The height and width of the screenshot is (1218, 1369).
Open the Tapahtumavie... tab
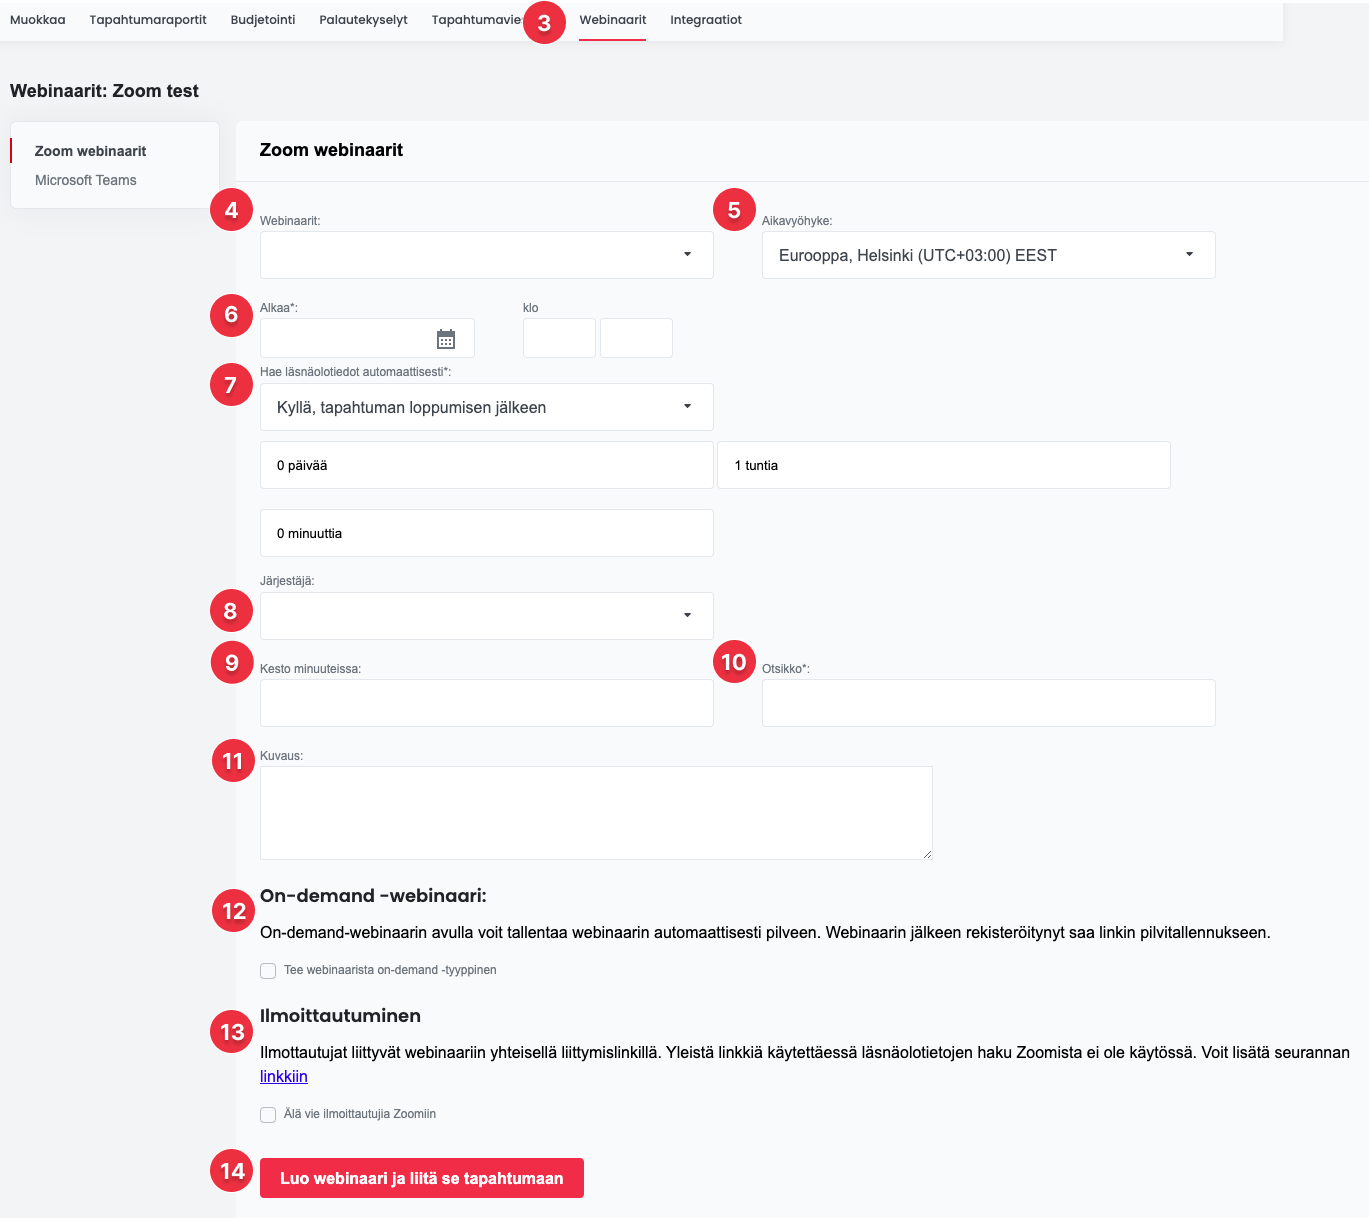click(x=476, y=20)
